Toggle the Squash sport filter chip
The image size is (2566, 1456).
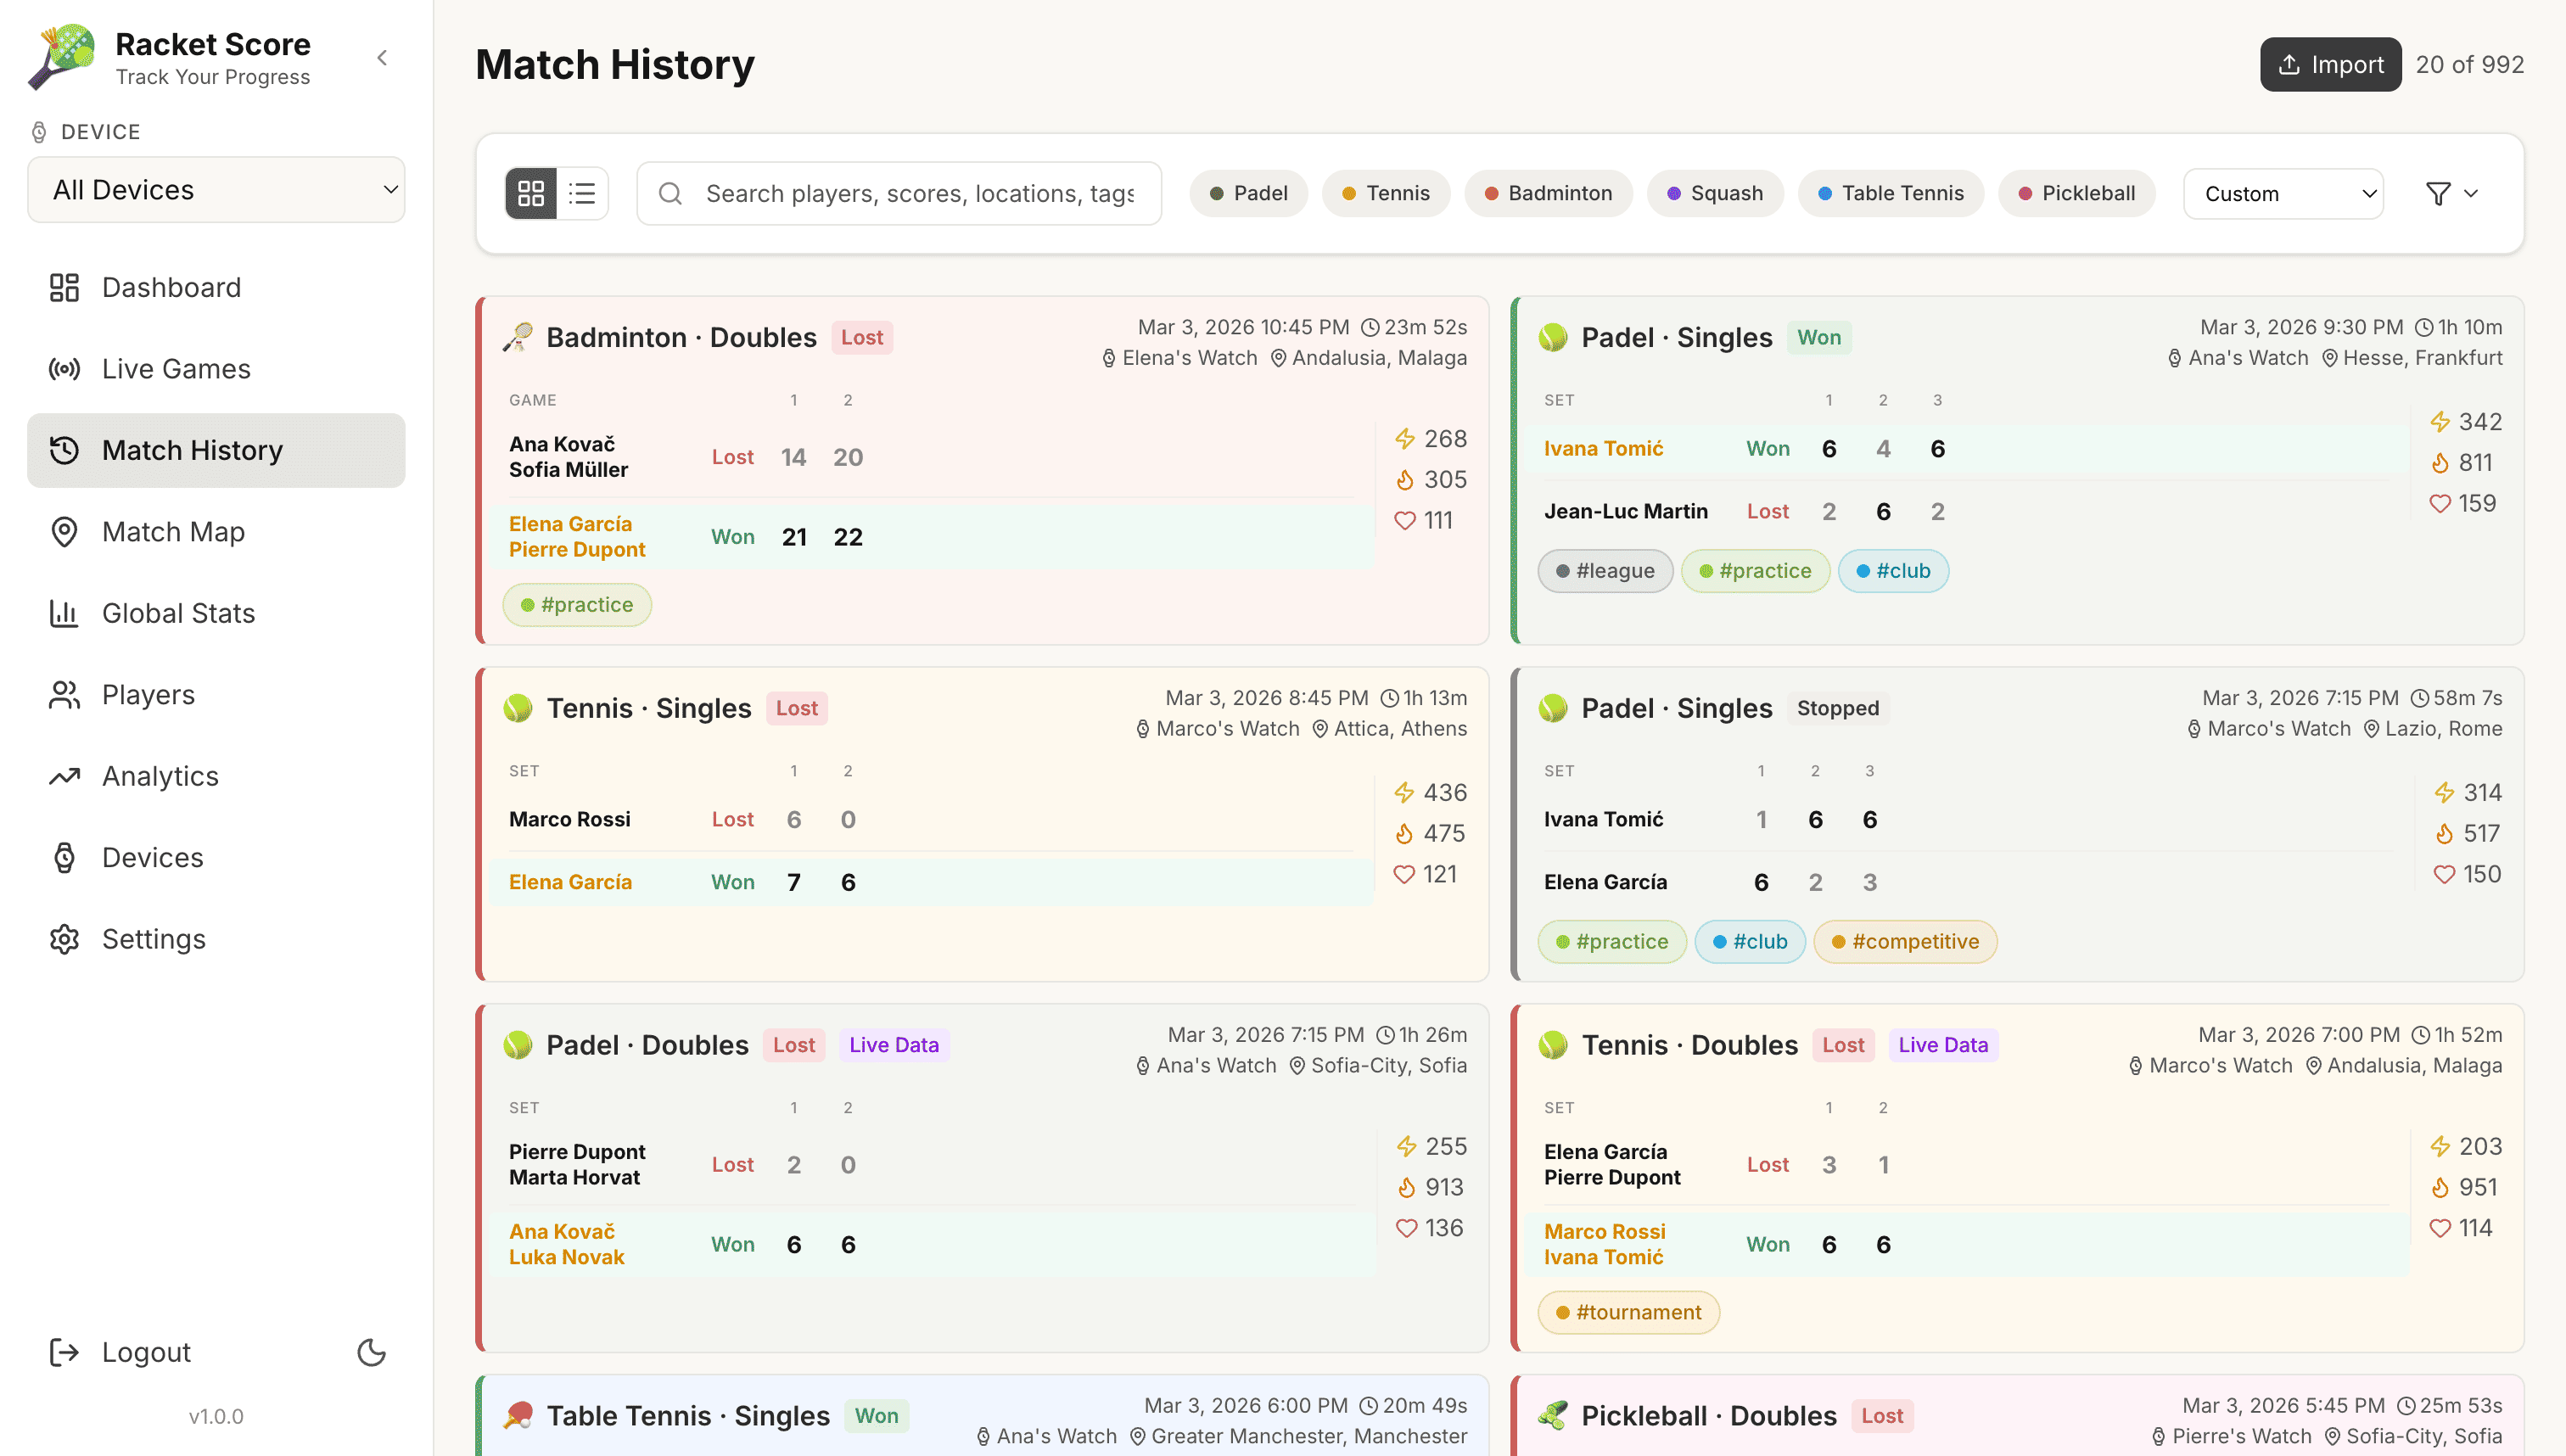[x=1714, y=193]
